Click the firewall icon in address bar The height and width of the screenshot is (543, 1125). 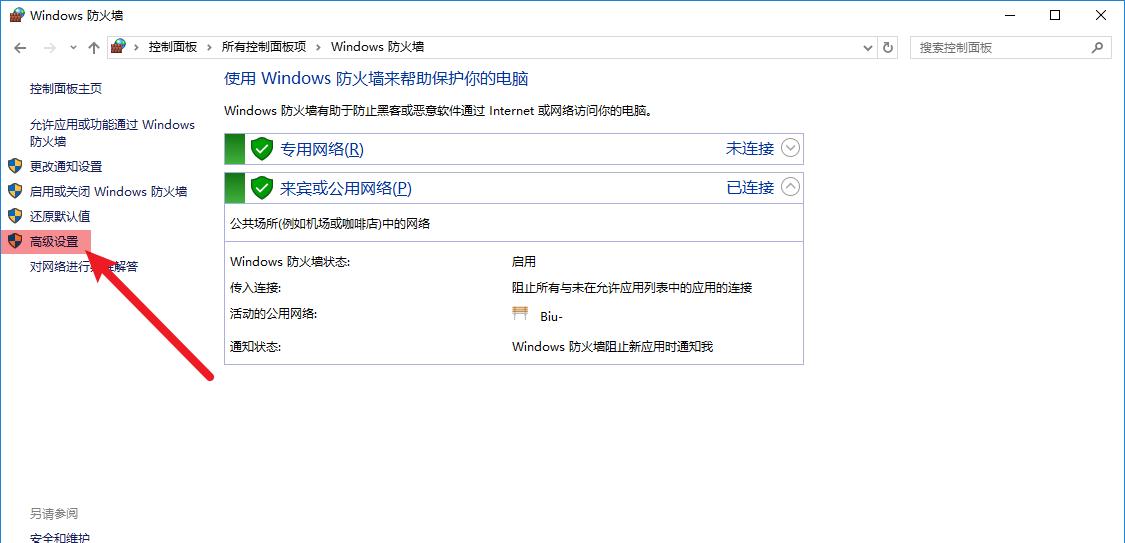pos(119,47)
